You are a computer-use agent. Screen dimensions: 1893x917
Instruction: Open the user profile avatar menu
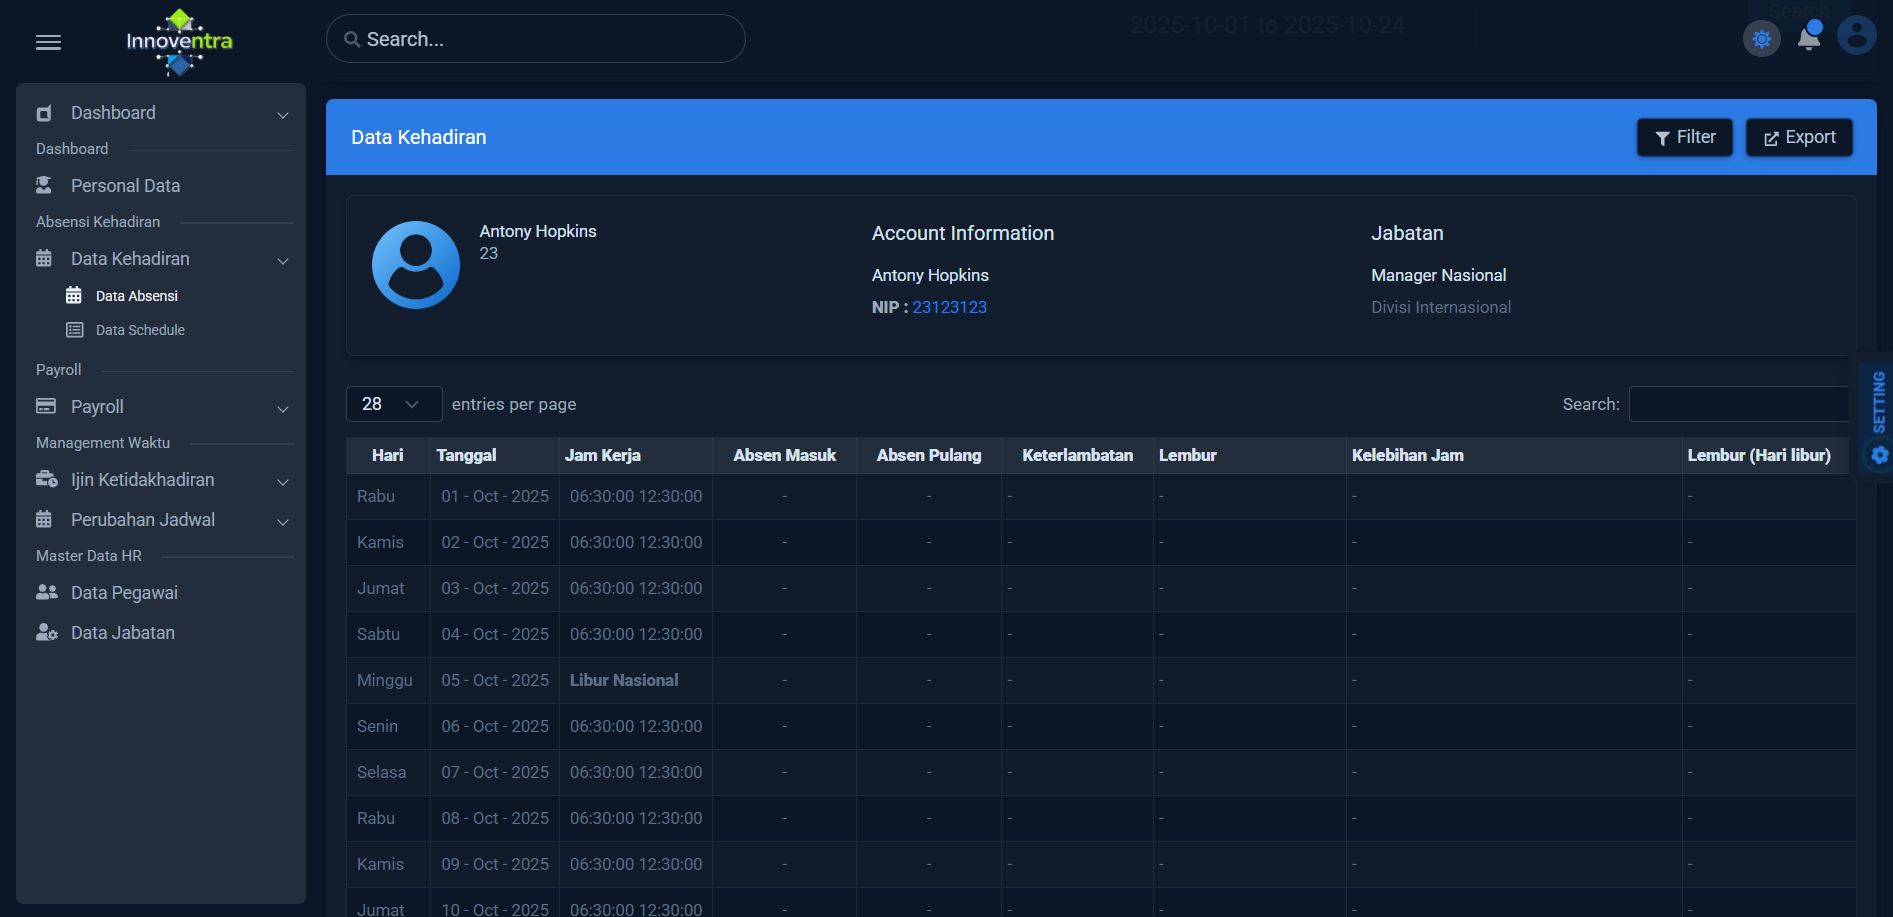click(x=1856, y=36)
